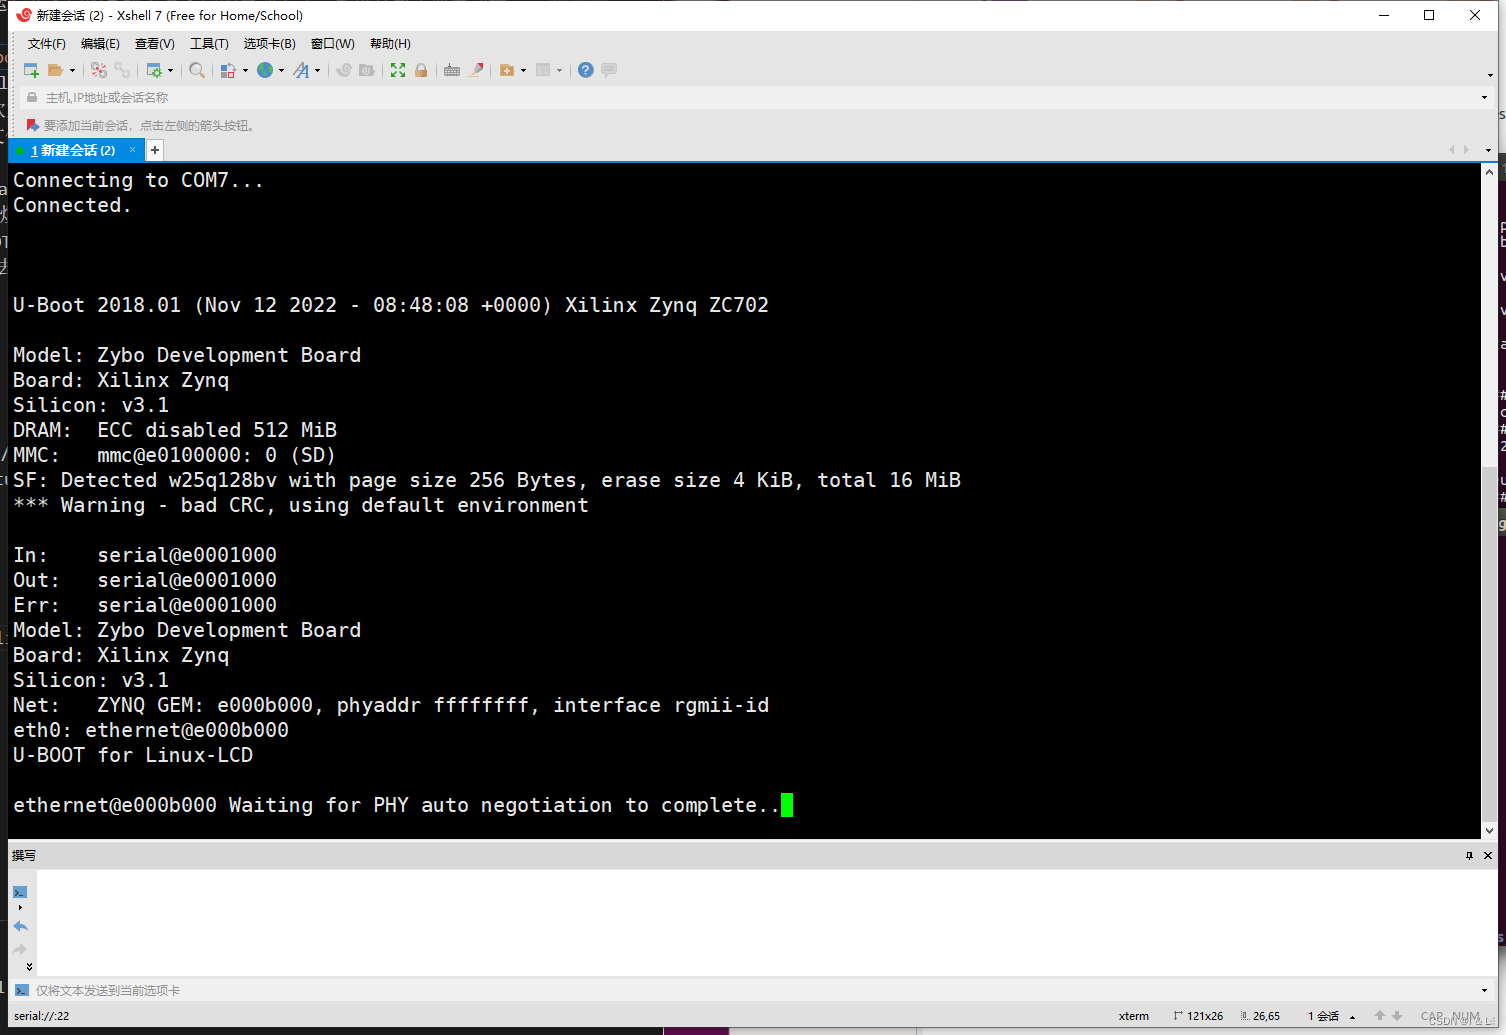Expand the compose bar dropdown arrow at right

[1484, 990]
